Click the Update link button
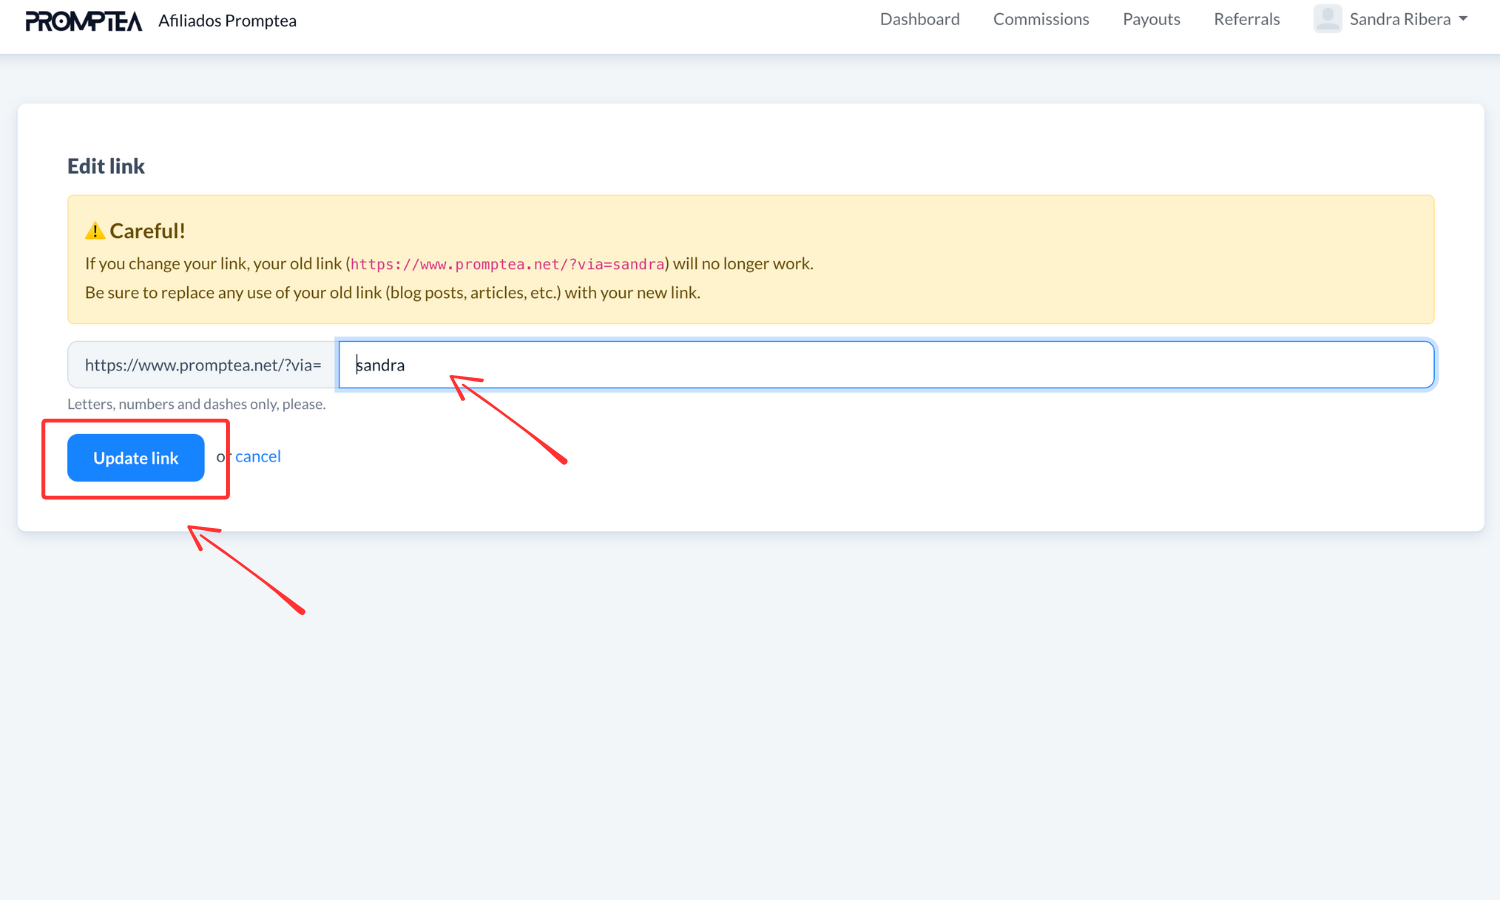This screenshot has height=900, width=1500. point(136,458)
